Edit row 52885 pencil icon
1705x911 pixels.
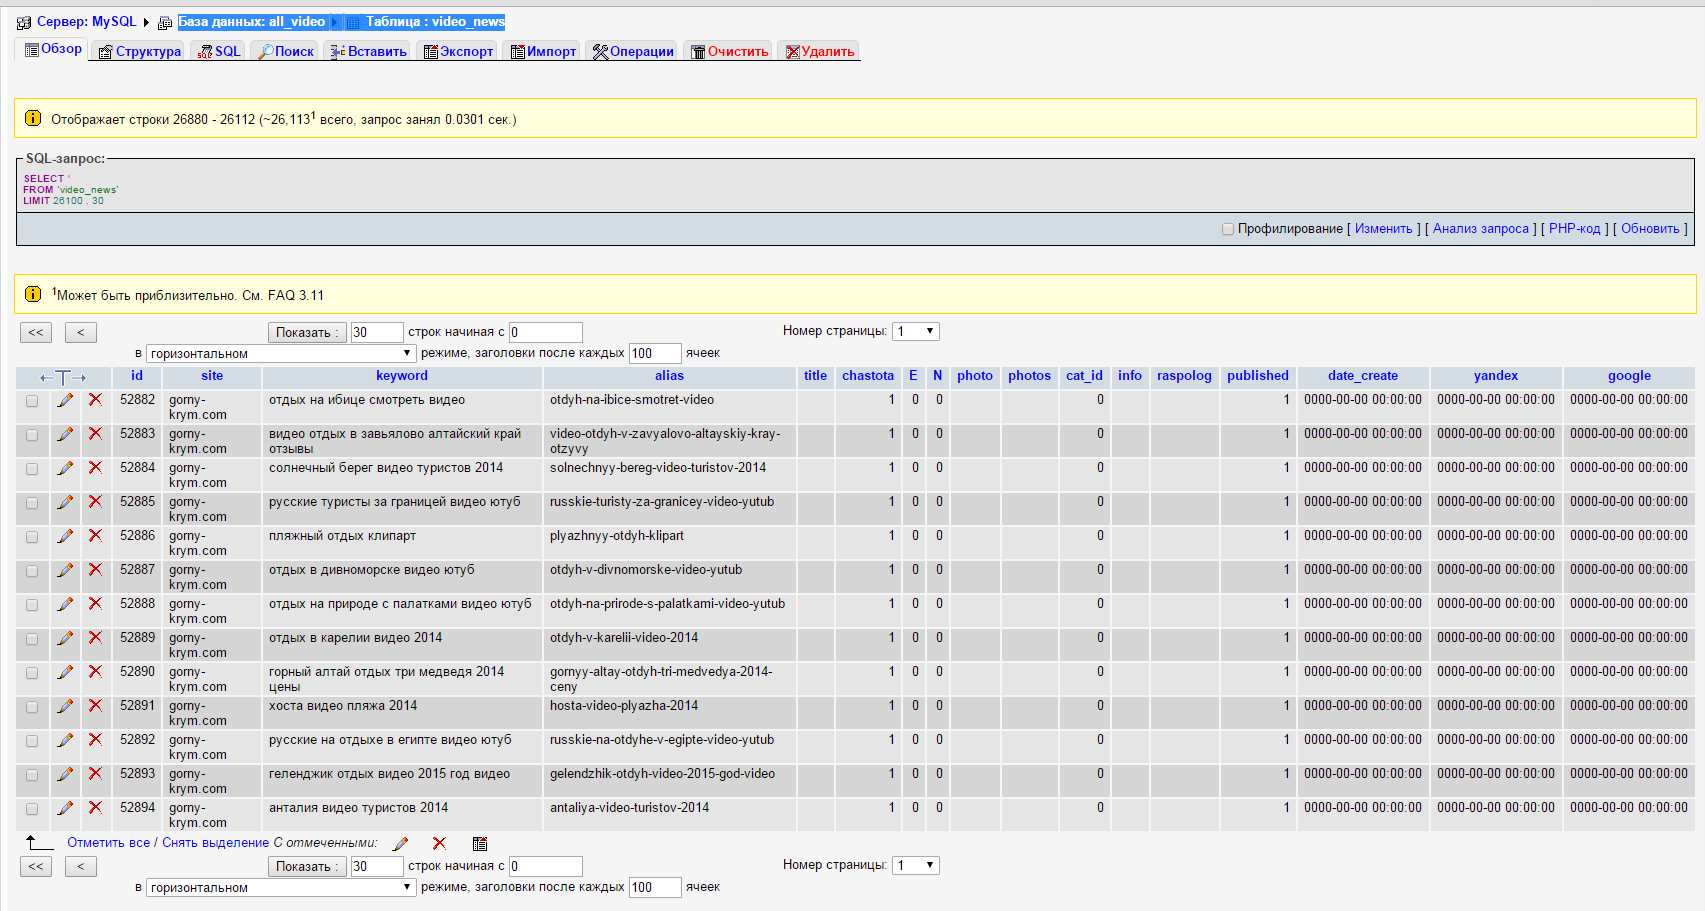click(65, 502)
